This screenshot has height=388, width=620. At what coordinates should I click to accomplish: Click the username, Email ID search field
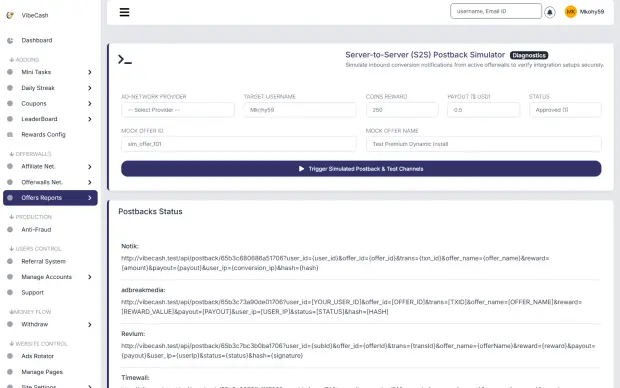pos(496,11)
